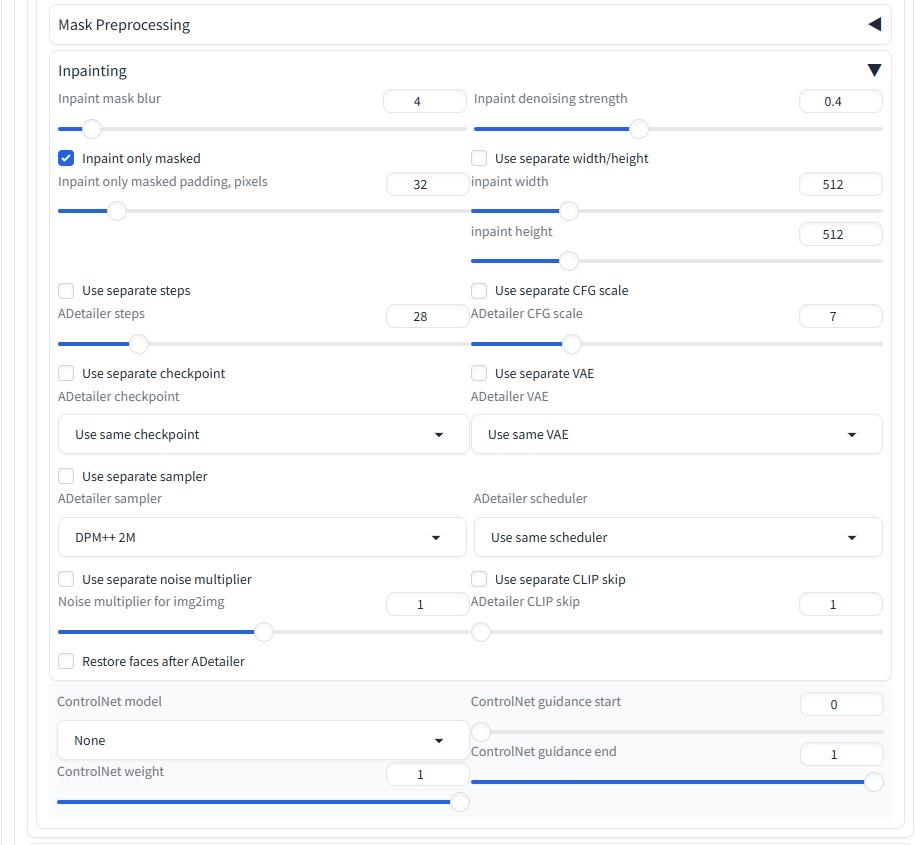
Task: Click the ControlNet weight number field
Action: click(x=427, y=775)
